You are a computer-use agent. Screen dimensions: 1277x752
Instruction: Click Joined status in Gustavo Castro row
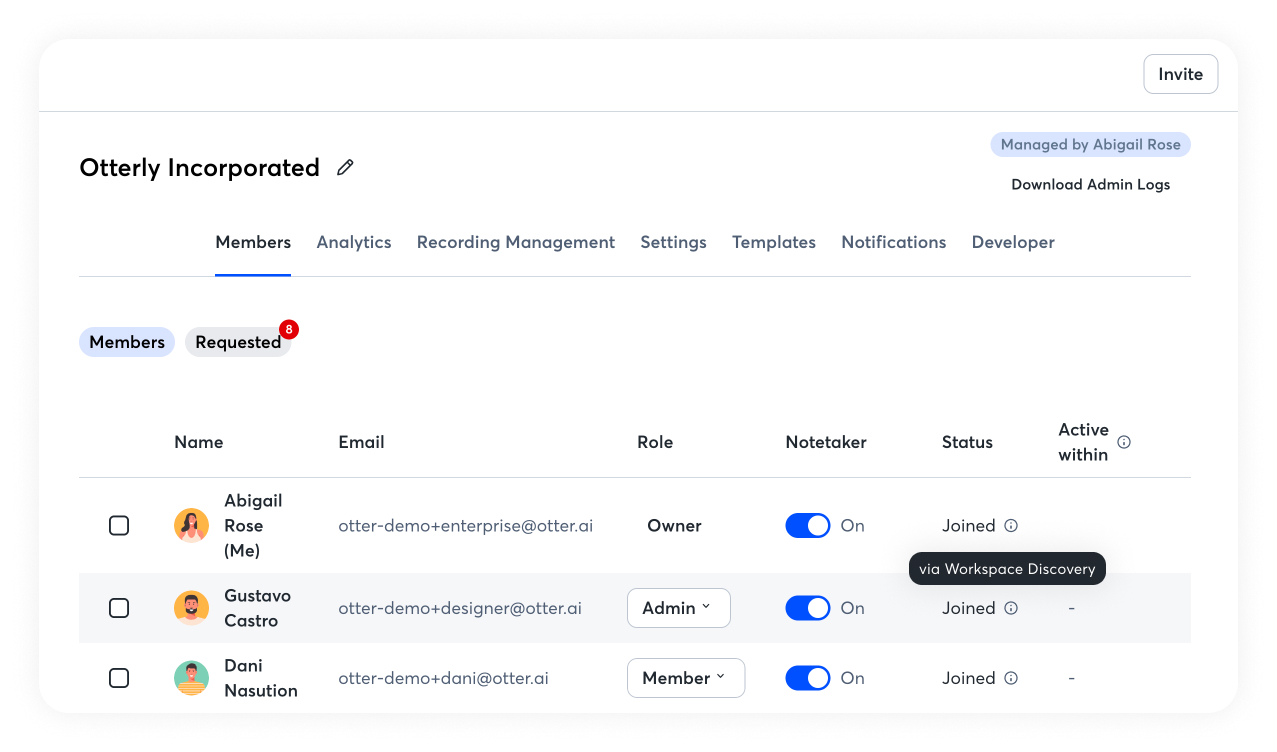[969, 608]
